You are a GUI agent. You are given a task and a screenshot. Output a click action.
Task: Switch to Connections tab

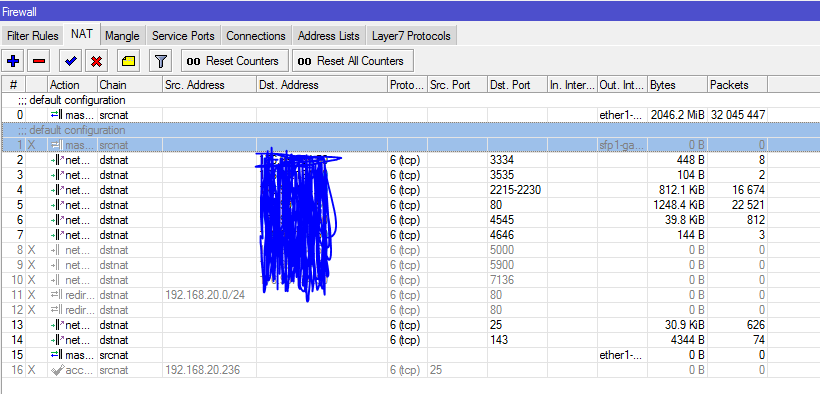(256, 36)
